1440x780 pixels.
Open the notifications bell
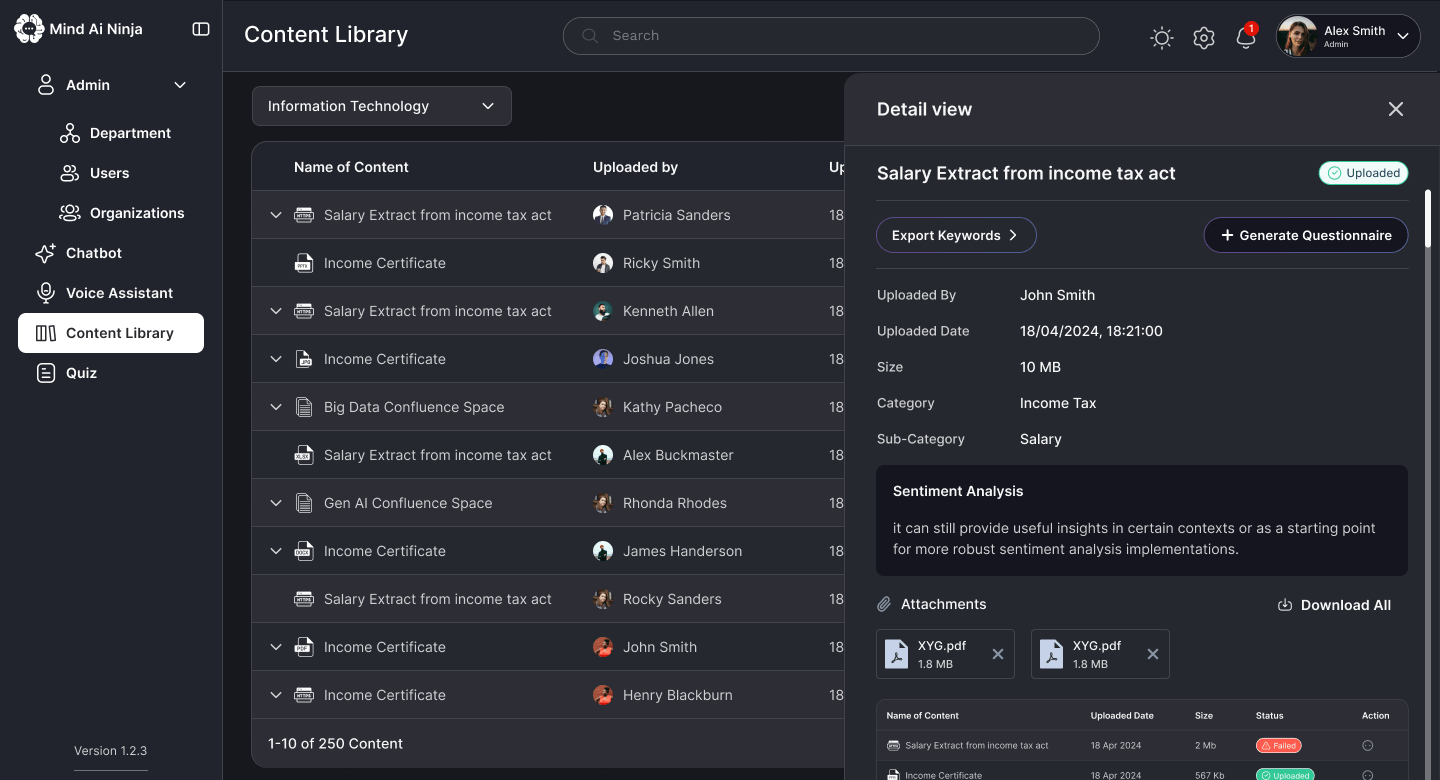pyautogui.click(x=1246, y=38)
